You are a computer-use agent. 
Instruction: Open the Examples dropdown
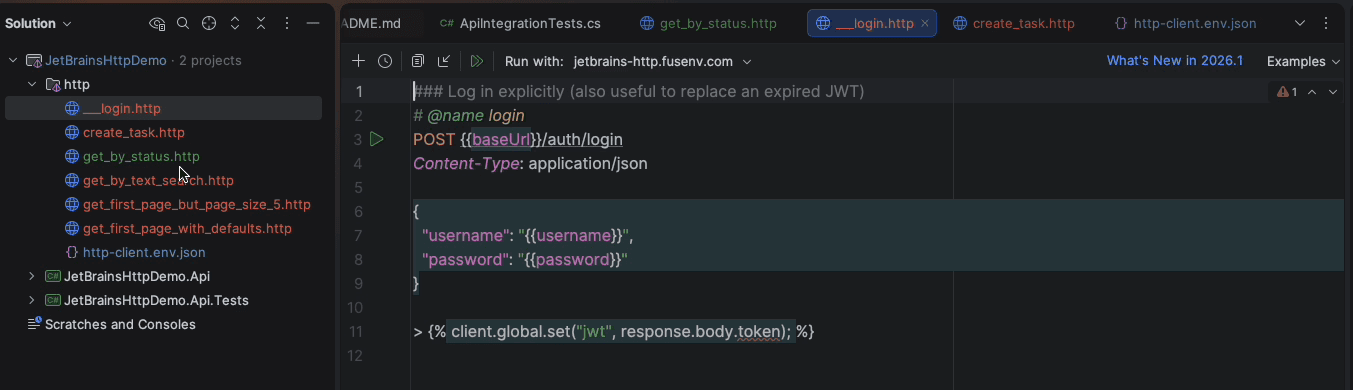coord(1303,61)
